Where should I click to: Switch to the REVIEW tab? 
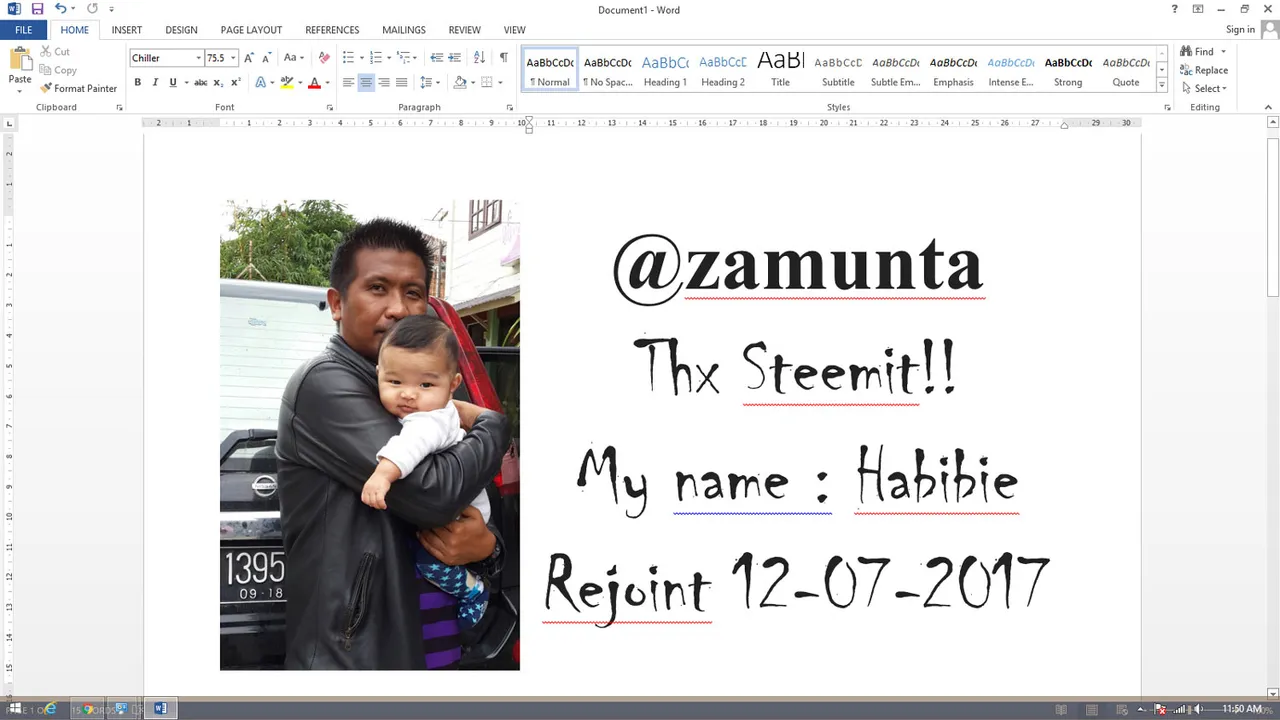464,30
